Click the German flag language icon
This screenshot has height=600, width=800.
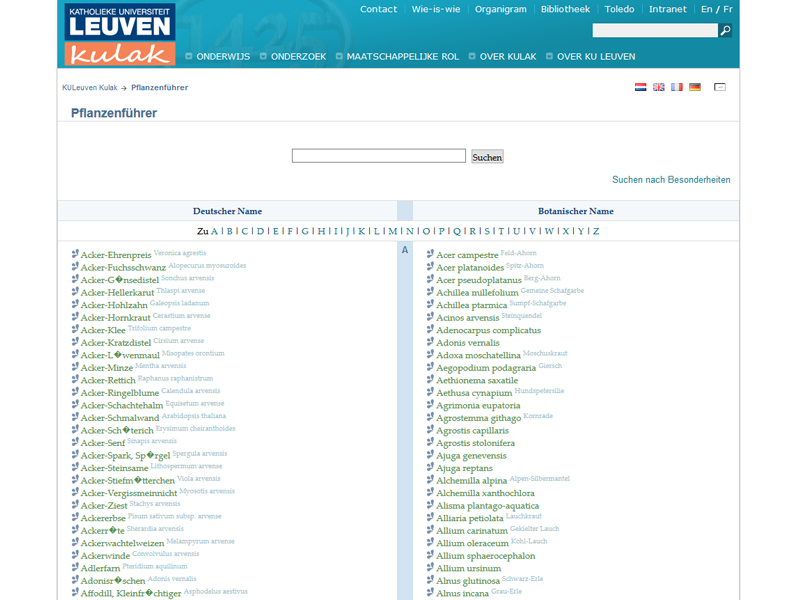694,87
